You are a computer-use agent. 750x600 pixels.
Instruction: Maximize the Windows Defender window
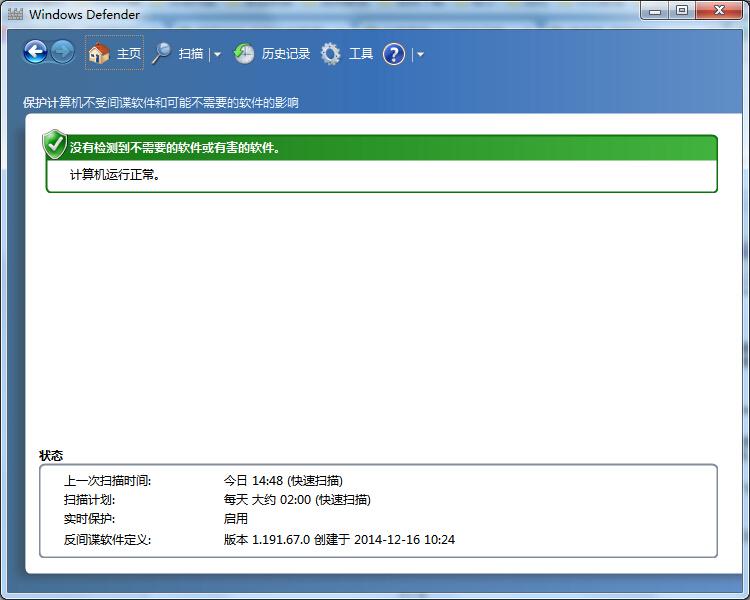pos(682,11)
